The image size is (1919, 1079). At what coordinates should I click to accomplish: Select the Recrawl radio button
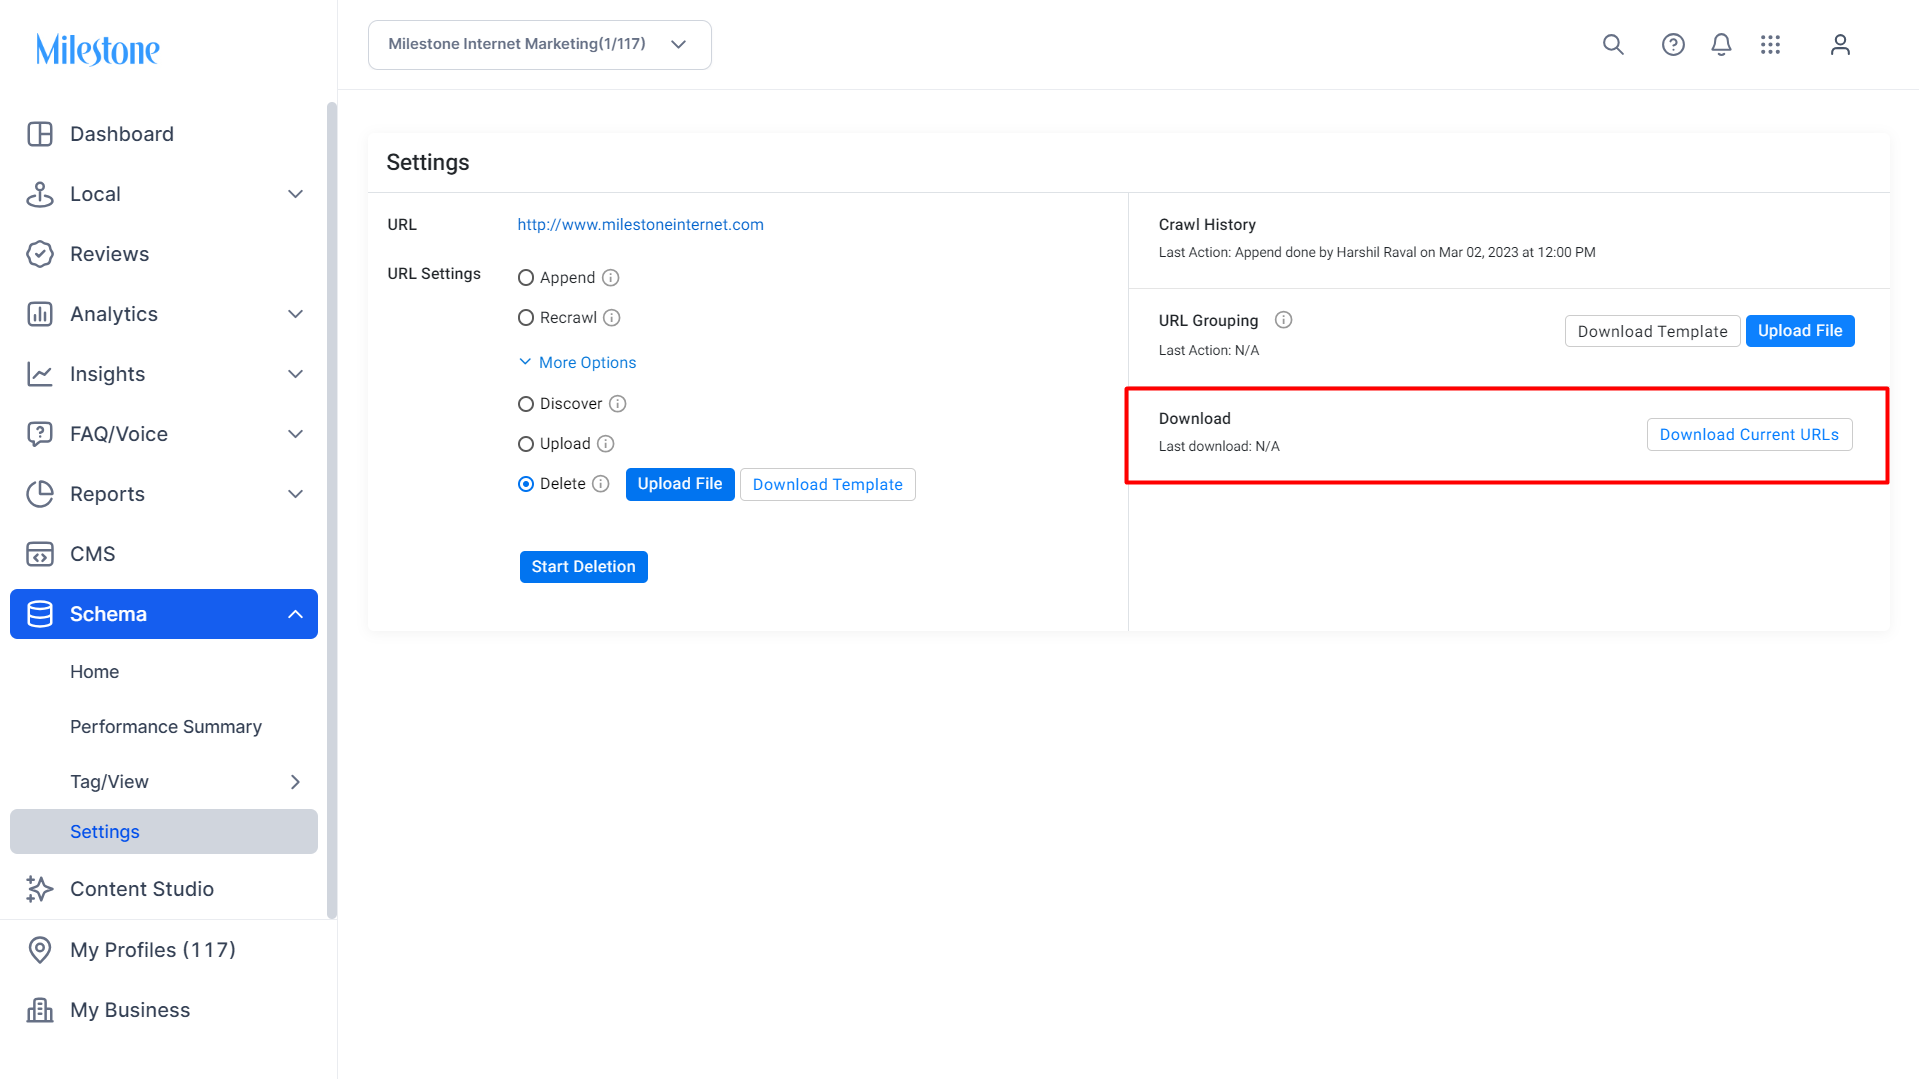click(x=526, y=318)
